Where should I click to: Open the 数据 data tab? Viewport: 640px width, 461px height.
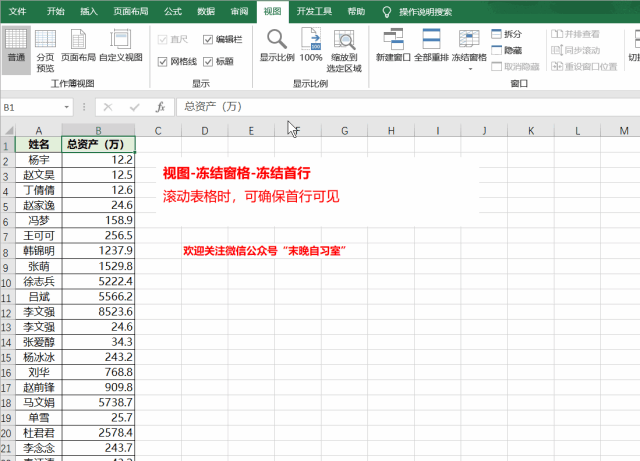pos(206,11)
